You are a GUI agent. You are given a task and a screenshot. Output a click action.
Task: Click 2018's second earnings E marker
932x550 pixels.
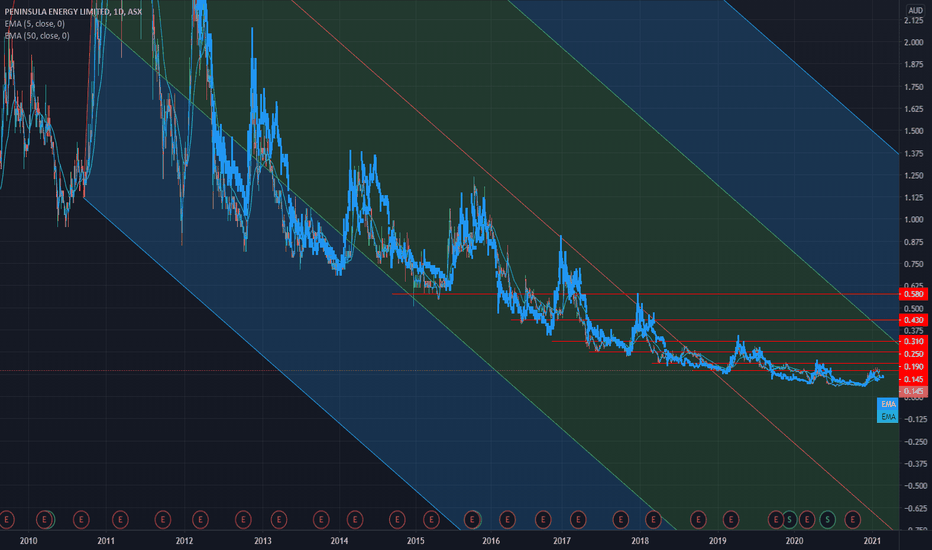tap(698, 520)
